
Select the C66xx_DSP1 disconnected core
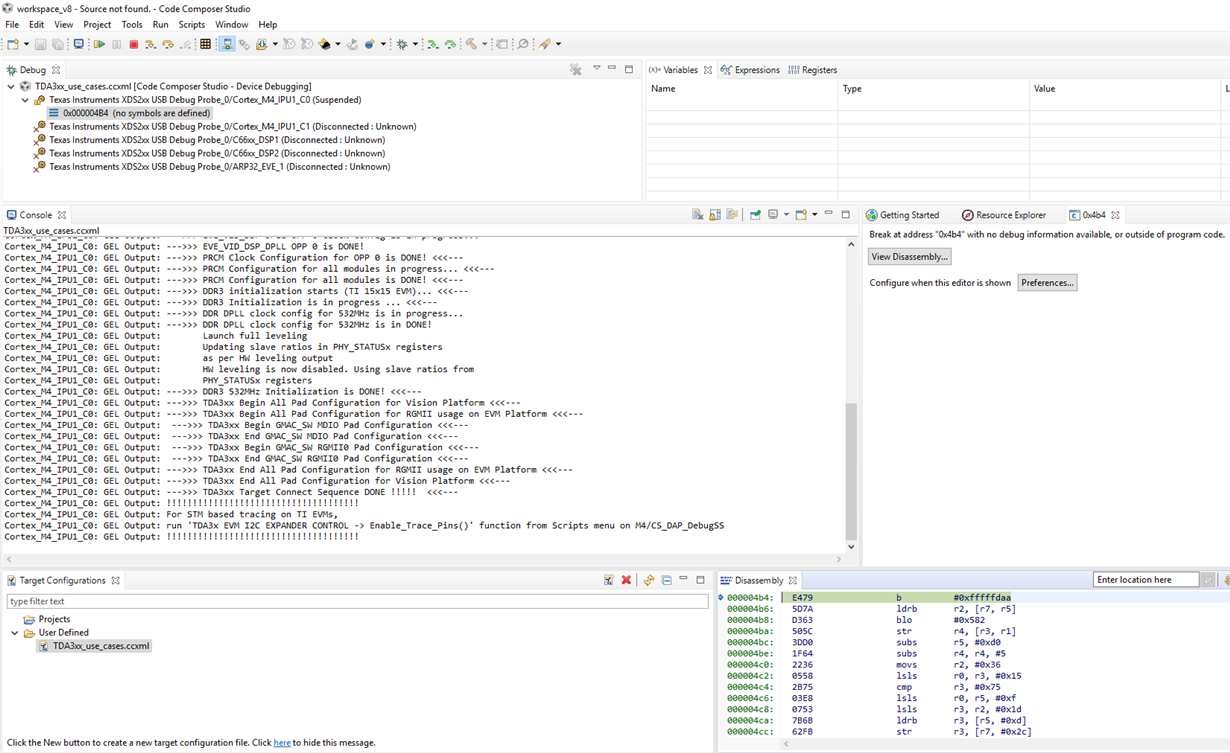pyautogui.click(x=209, y=140)
